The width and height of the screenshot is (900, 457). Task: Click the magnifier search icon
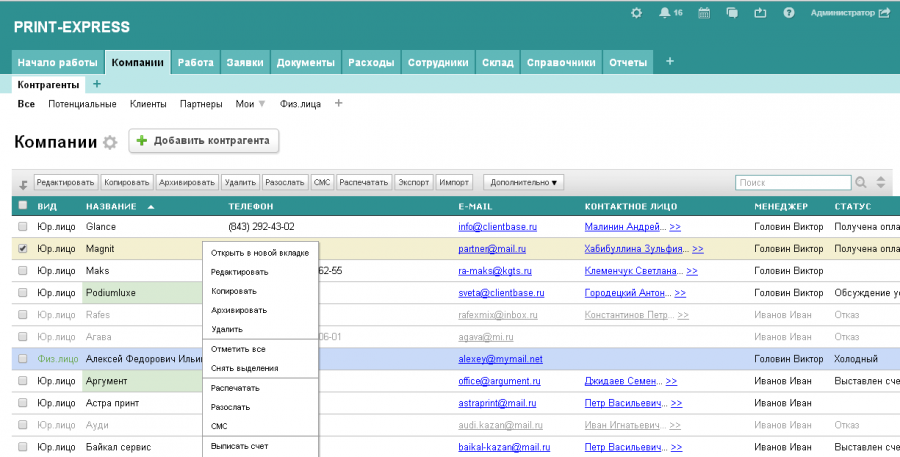(860, 183)
